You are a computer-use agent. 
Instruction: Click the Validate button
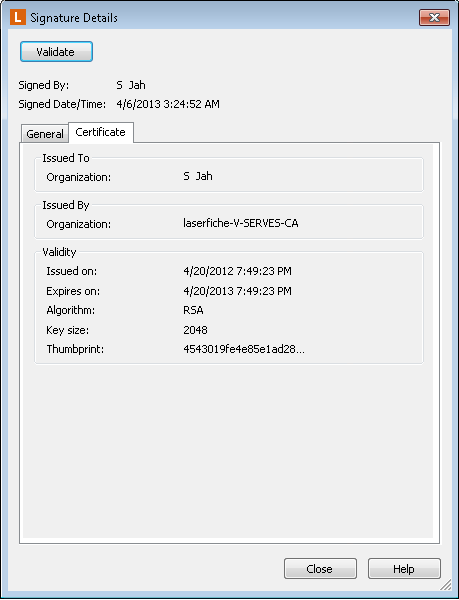(x=56, y=52)
